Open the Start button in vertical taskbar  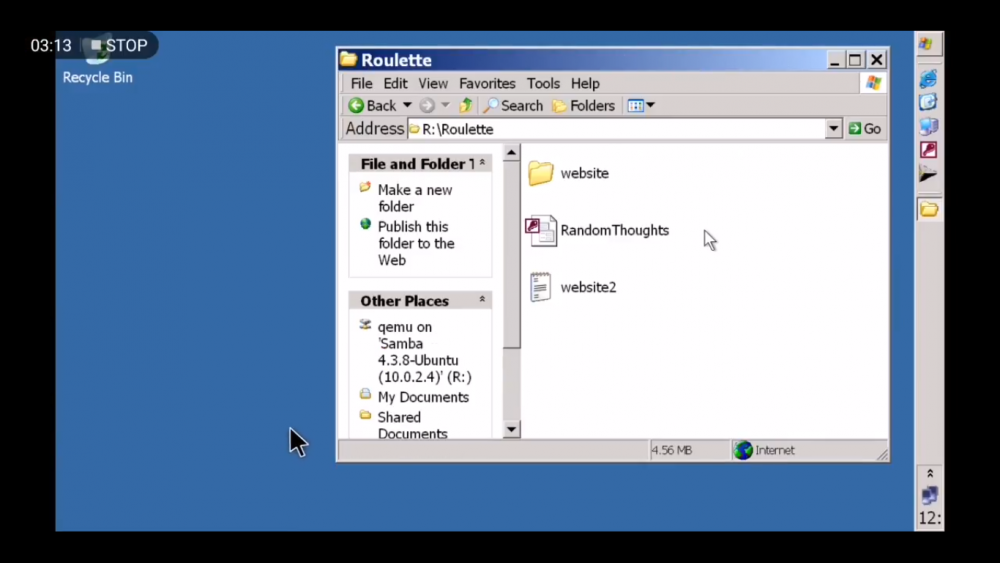(x=928, y=44)
